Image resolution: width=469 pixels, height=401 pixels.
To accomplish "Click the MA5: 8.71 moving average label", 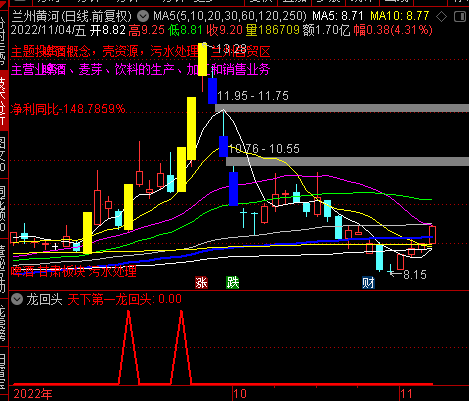I will (337, 16).
